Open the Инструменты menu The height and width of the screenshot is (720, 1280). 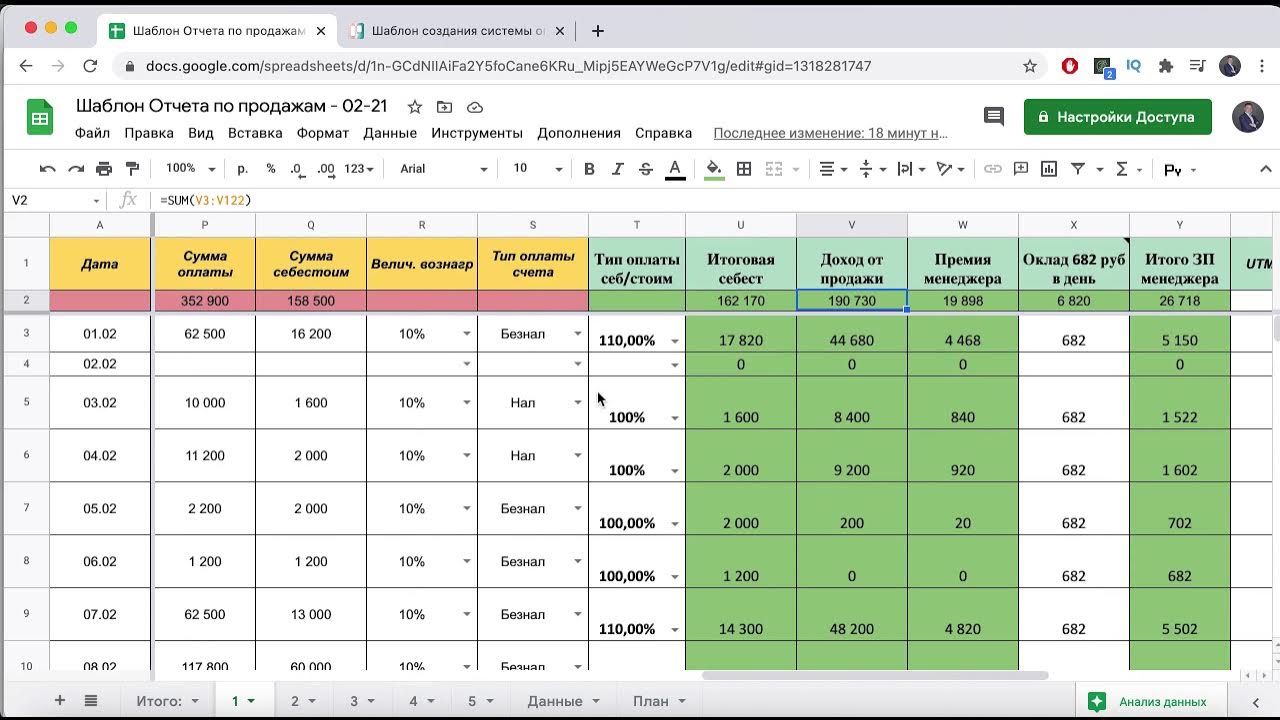pos(477,133)
